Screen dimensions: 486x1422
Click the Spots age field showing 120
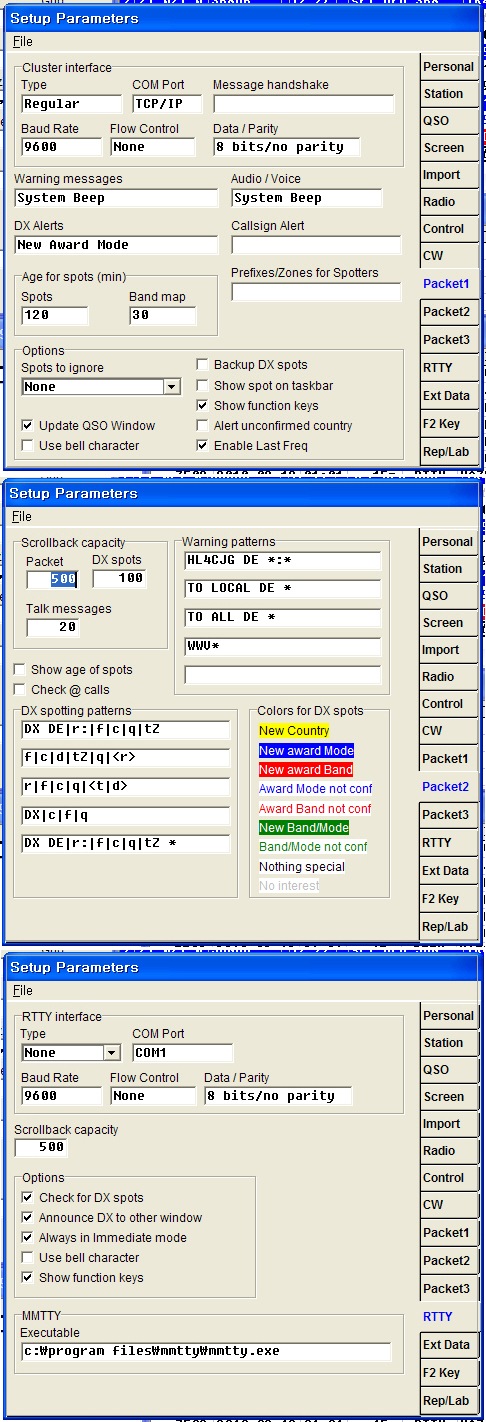pos(54,316)
